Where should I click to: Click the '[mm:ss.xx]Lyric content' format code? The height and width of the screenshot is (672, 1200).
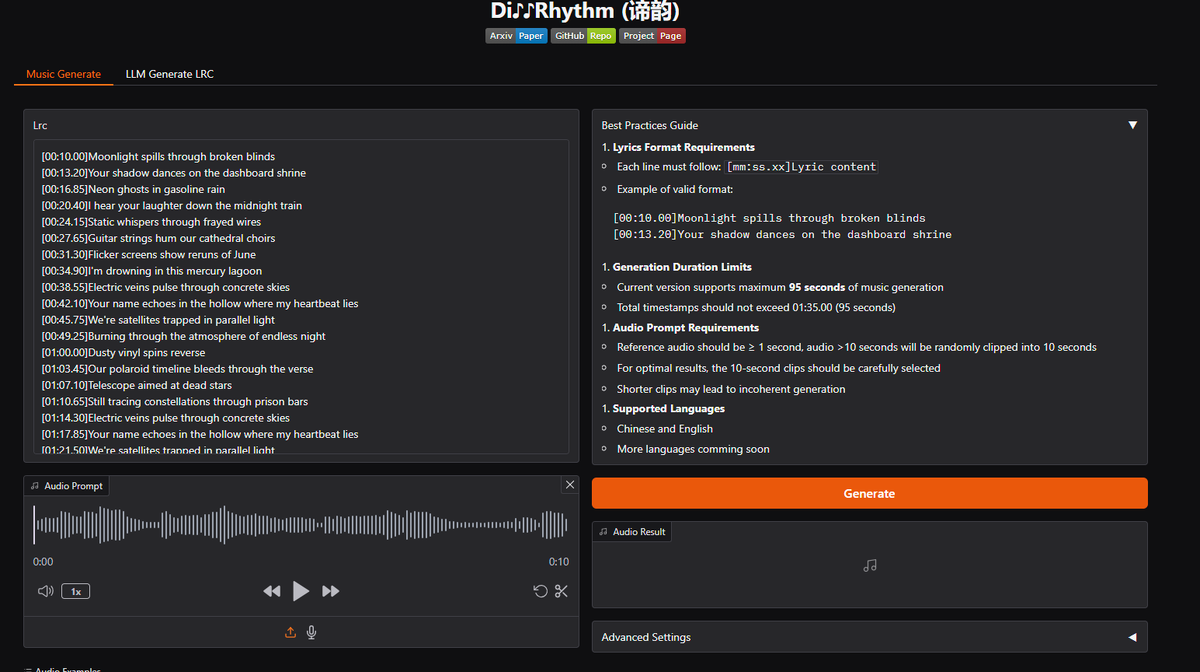801,167
